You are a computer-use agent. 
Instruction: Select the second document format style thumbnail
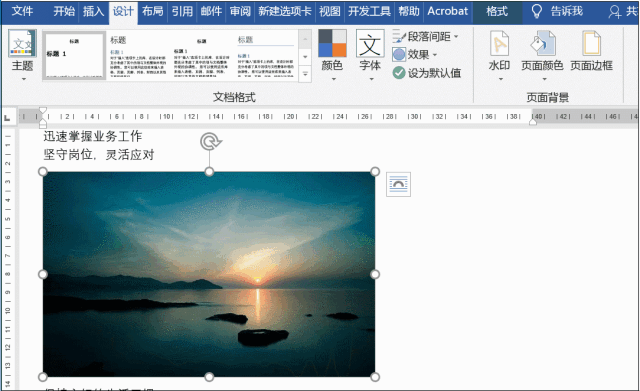(138, 56)
